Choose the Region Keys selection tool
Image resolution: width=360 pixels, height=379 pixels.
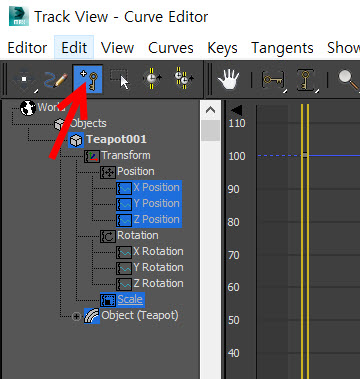120,80
